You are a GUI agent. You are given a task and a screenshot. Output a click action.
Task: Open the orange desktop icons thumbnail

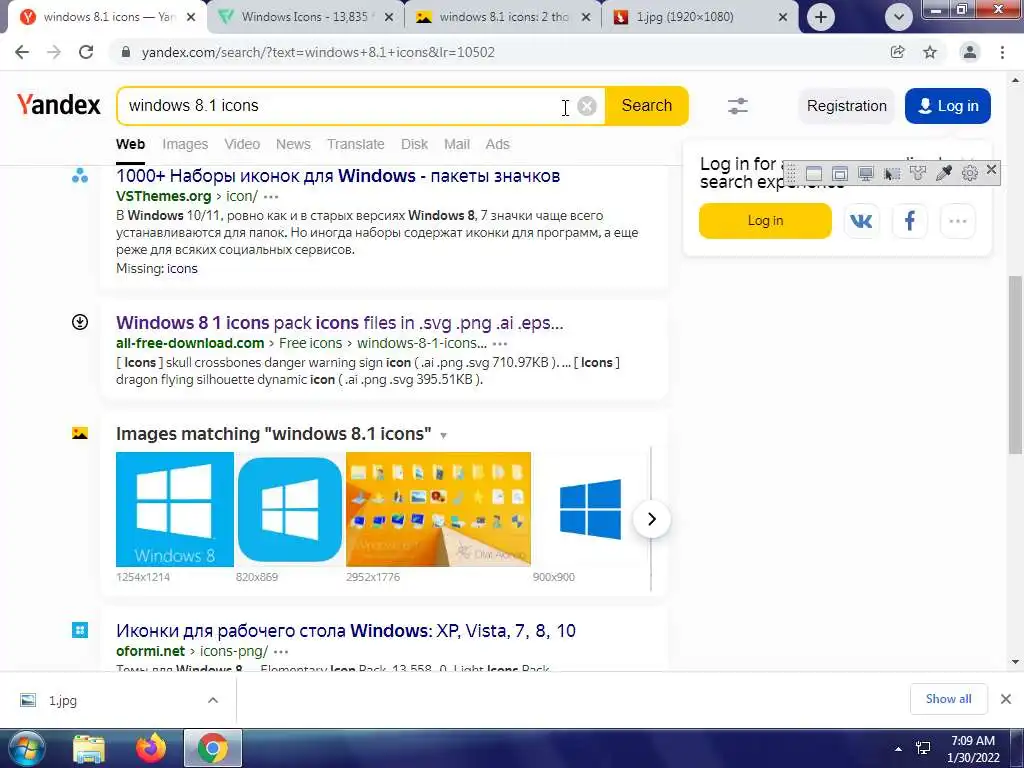(x=438, y=509)
